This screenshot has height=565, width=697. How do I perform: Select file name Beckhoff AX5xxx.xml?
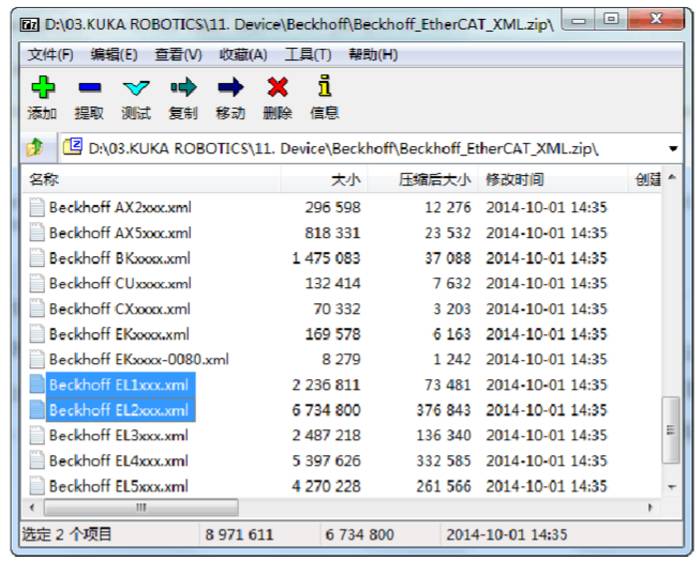pos(120,232)
